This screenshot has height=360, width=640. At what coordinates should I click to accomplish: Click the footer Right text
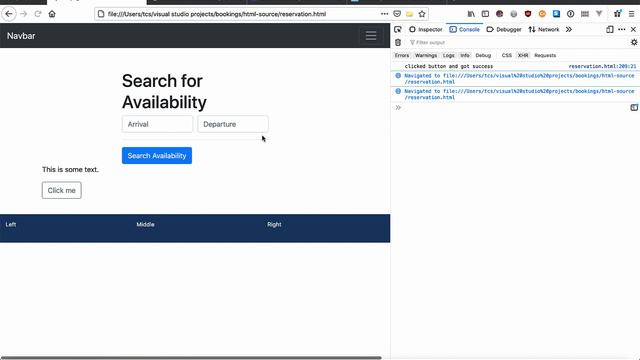click(274, 224)
